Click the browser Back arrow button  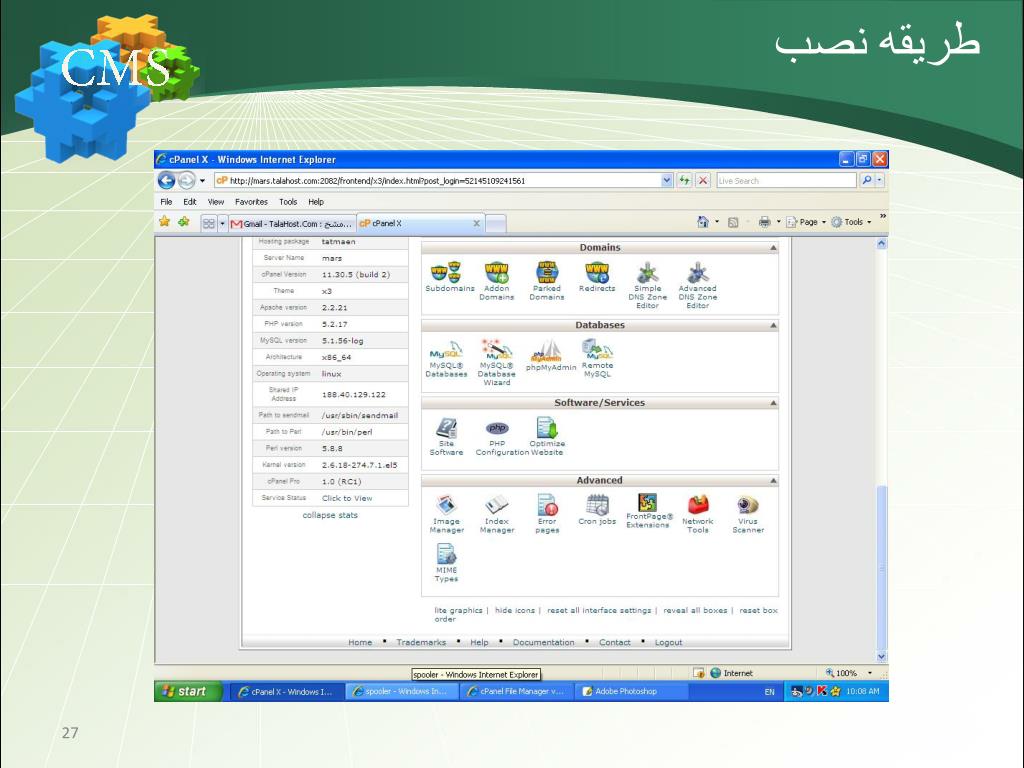(167, 180)
